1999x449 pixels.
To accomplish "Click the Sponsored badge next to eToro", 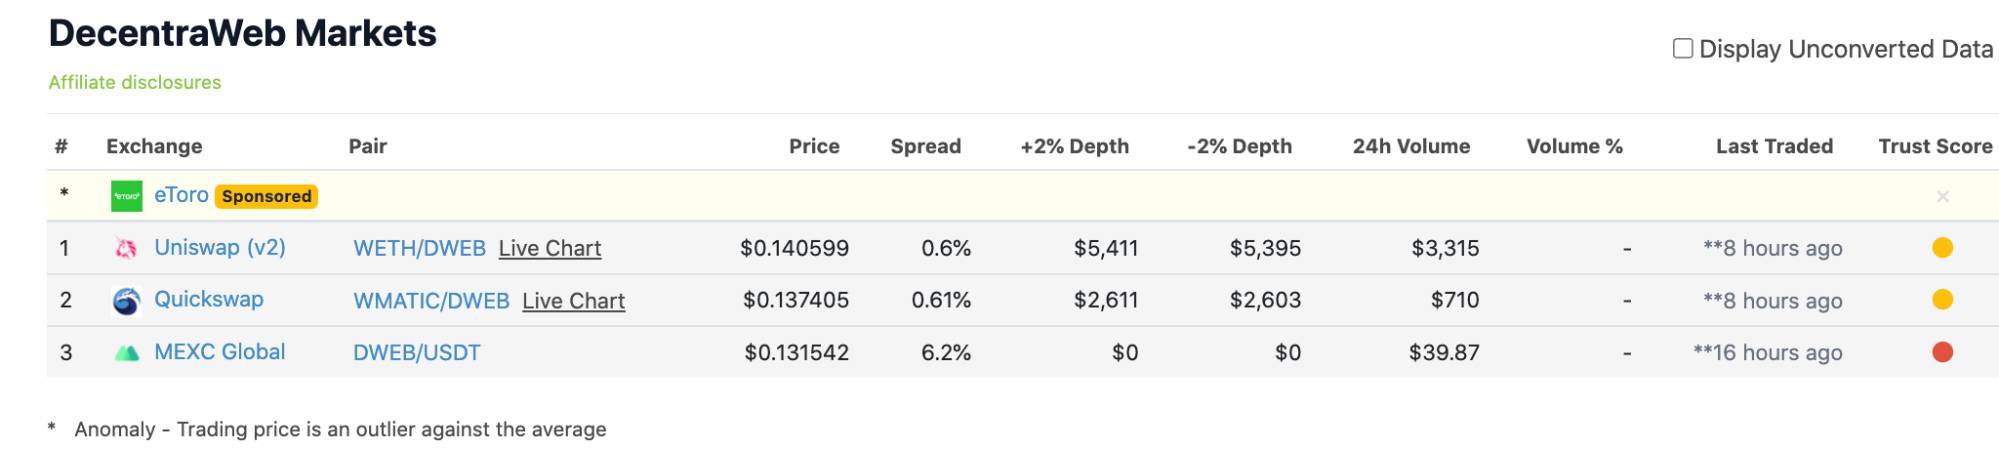I will tap(266, 197).
